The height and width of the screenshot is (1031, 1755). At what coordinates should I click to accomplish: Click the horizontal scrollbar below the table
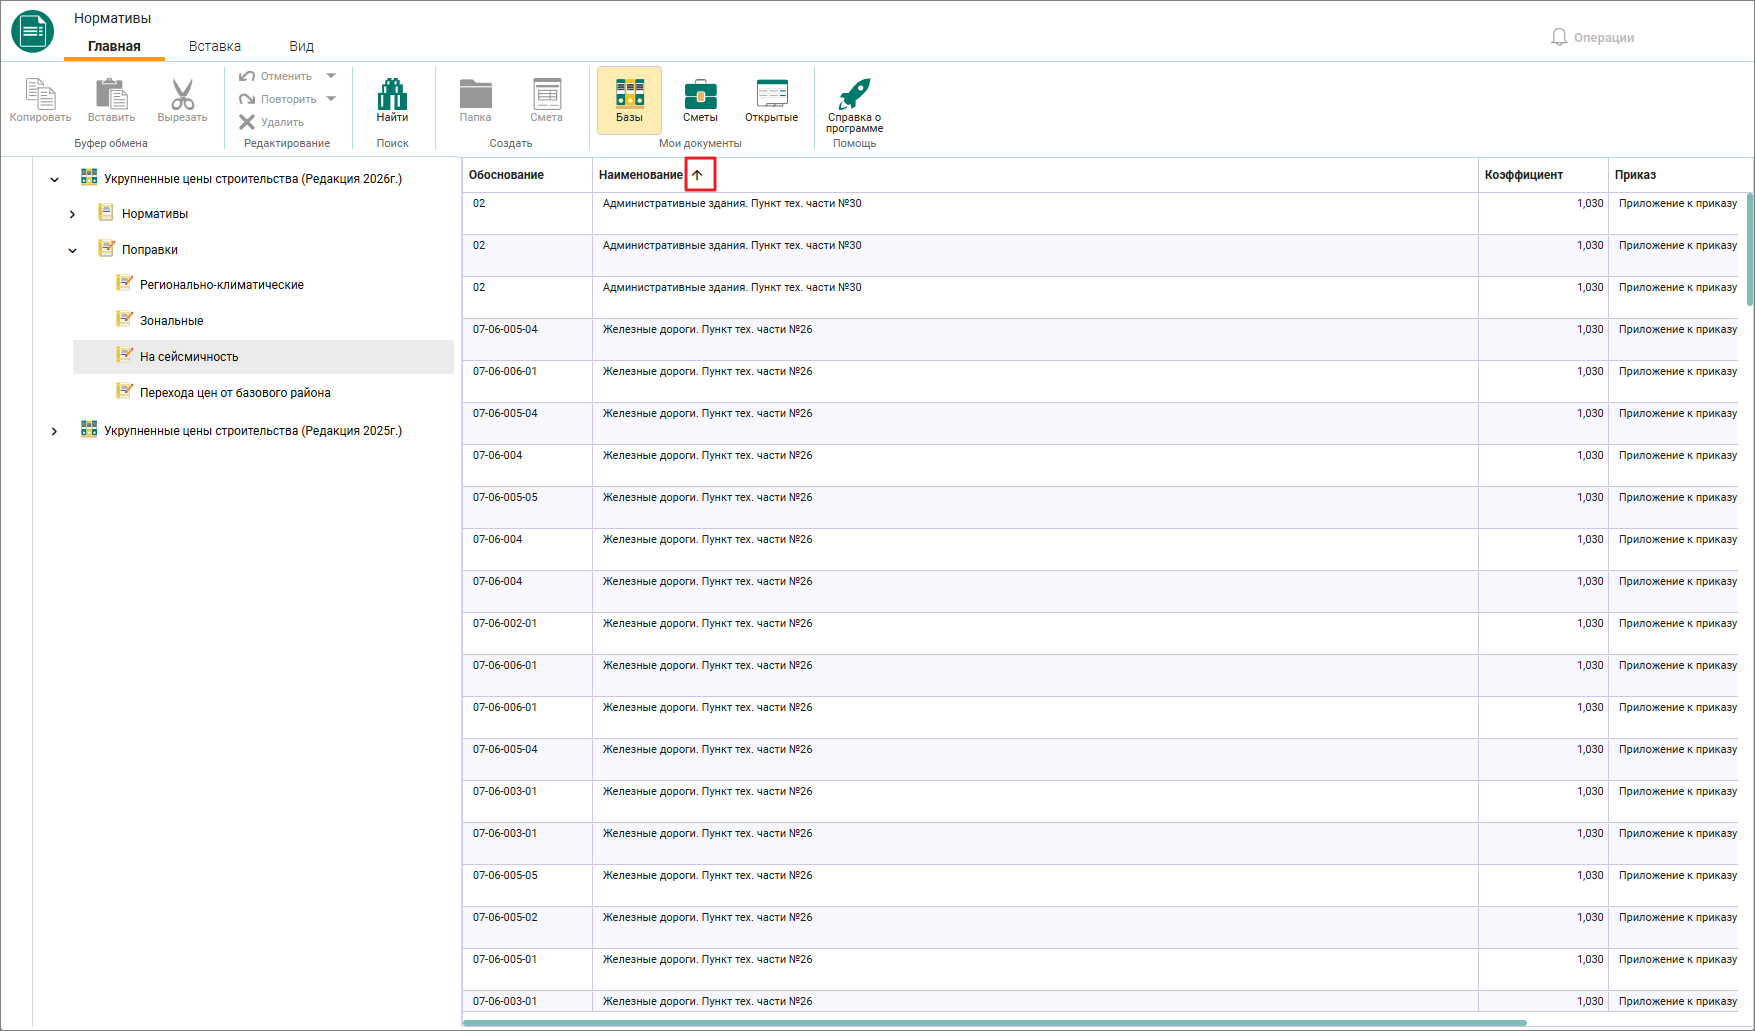pyautogui.click(x=995, y=1023)
